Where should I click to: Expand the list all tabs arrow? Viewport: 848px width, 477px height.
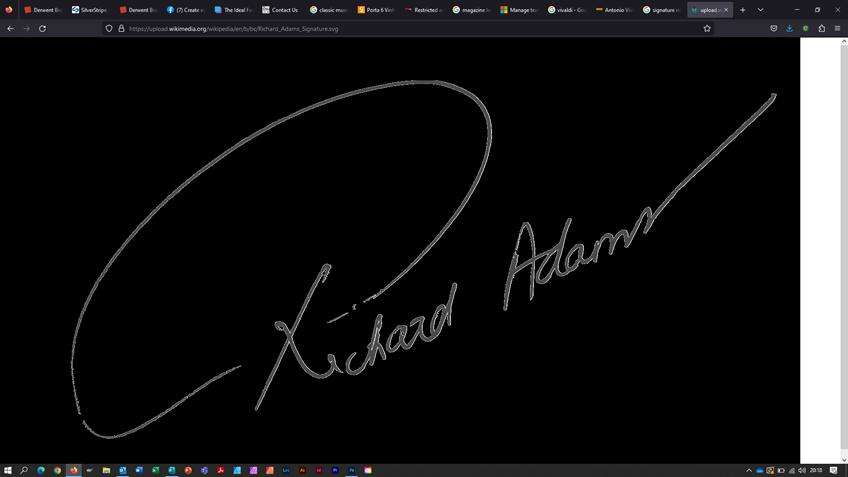pyautogui.click(x=760, y=10)
